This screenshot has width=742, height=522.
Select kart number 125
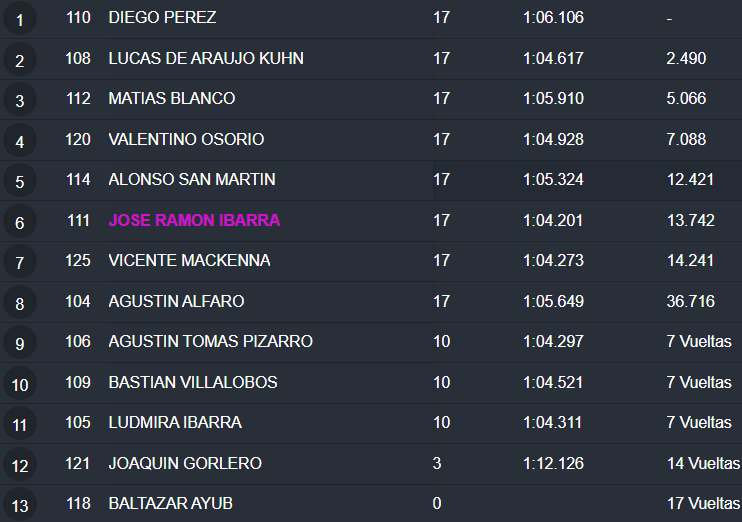point(78,261)
